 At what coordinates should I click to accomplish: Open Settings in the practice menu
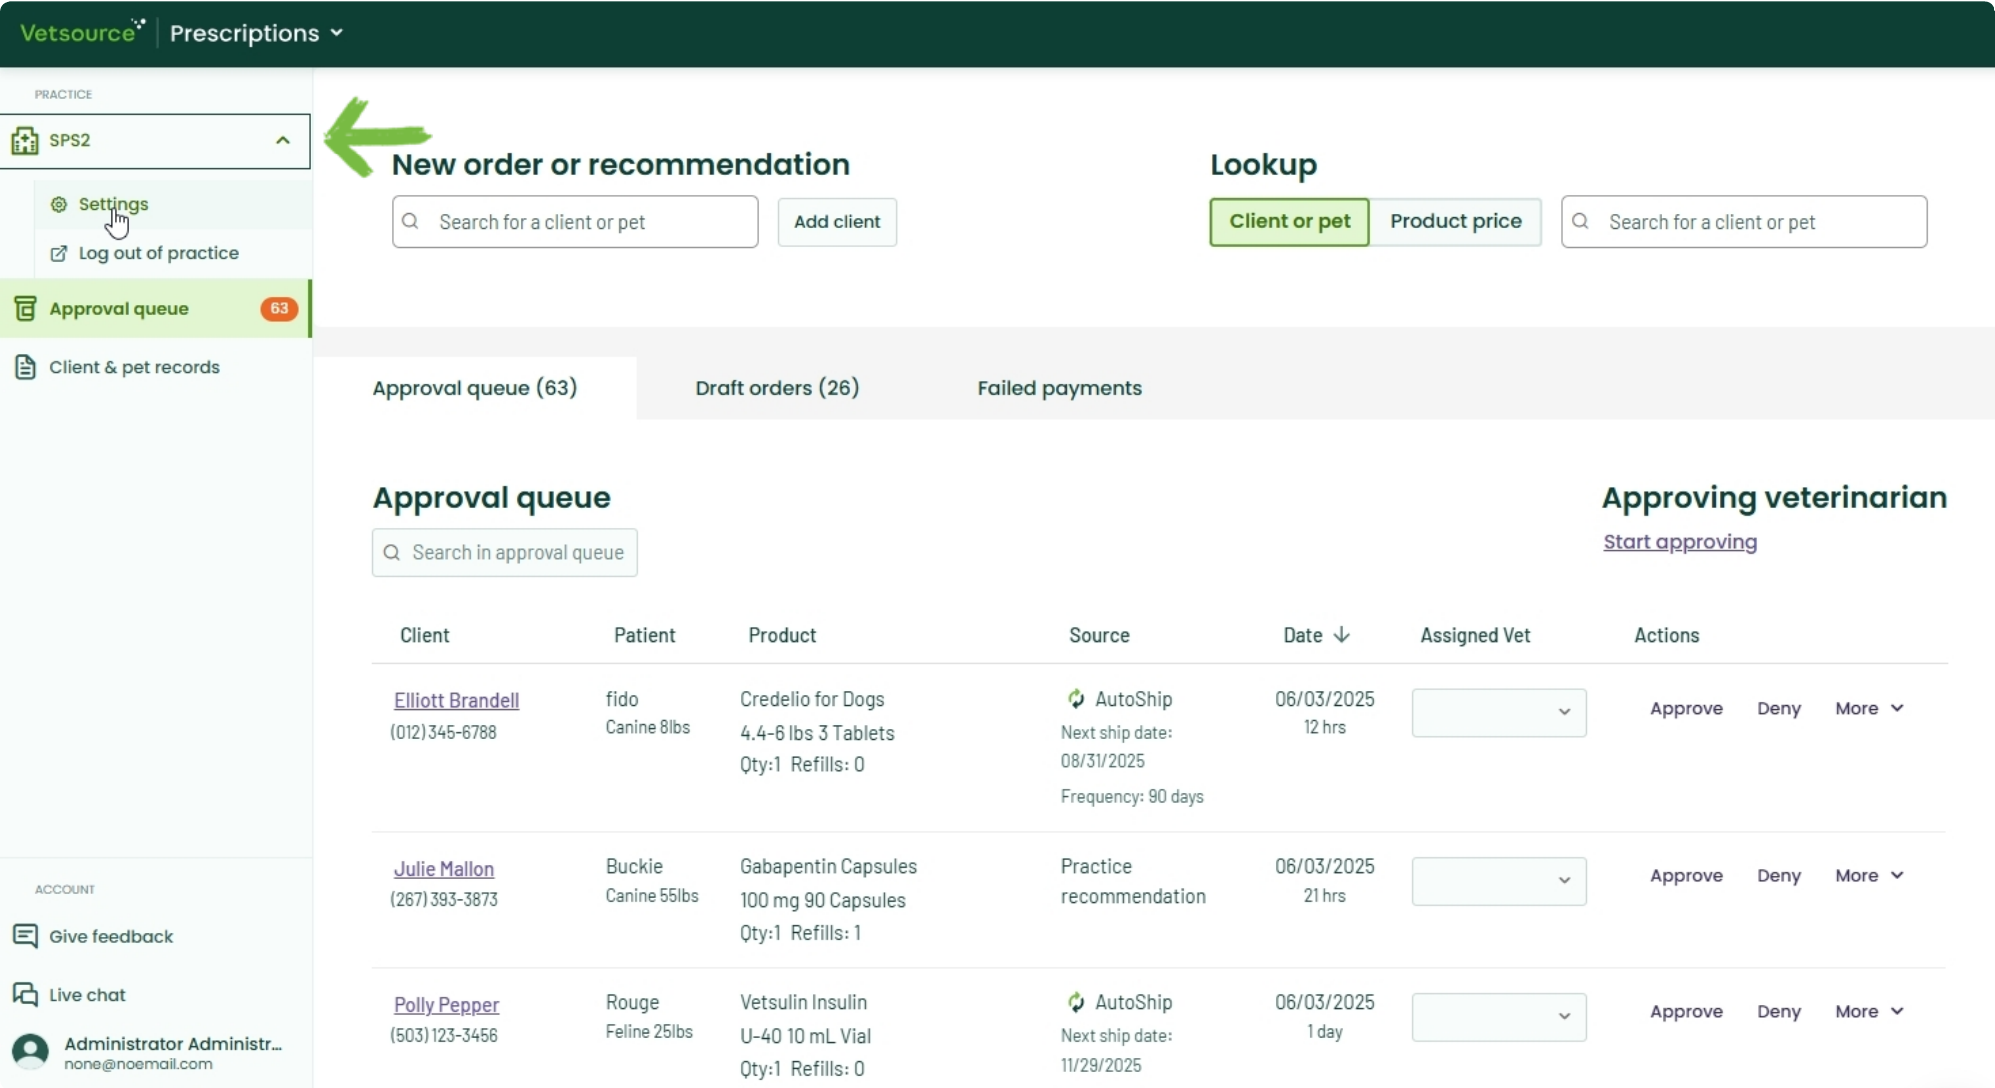tap(113, 204)
